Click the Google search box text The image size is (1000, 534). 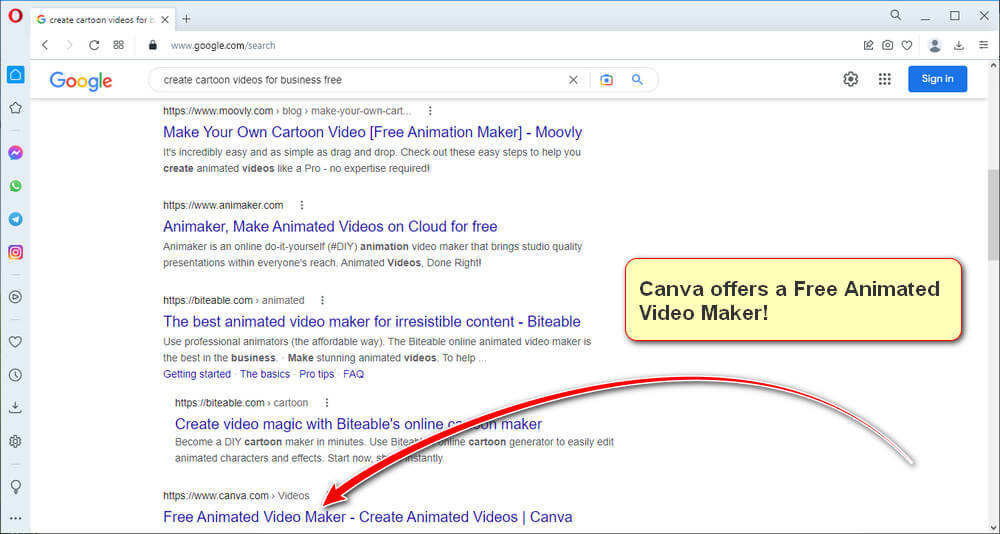[253, 80]
